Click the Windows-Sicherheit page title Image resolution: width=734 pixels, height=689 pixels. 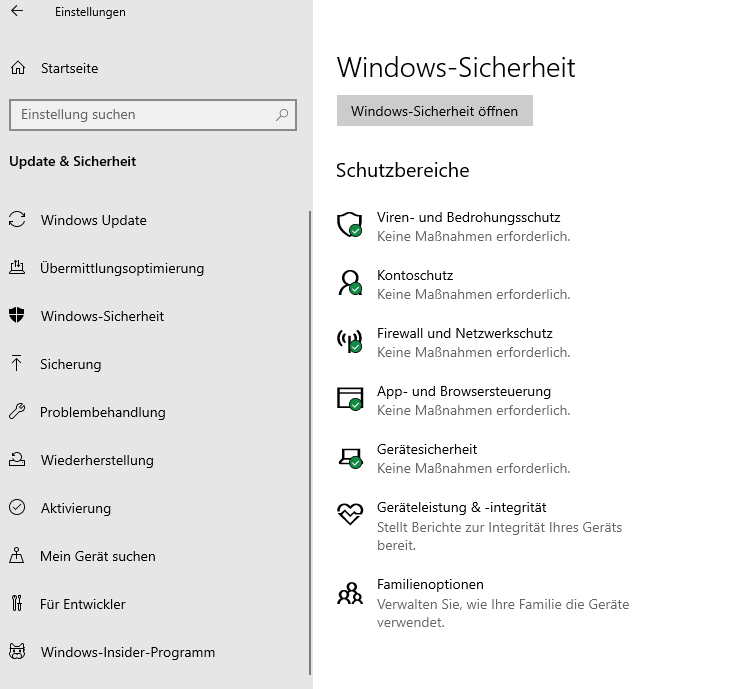pyautogui.click(x=455, y=67)
